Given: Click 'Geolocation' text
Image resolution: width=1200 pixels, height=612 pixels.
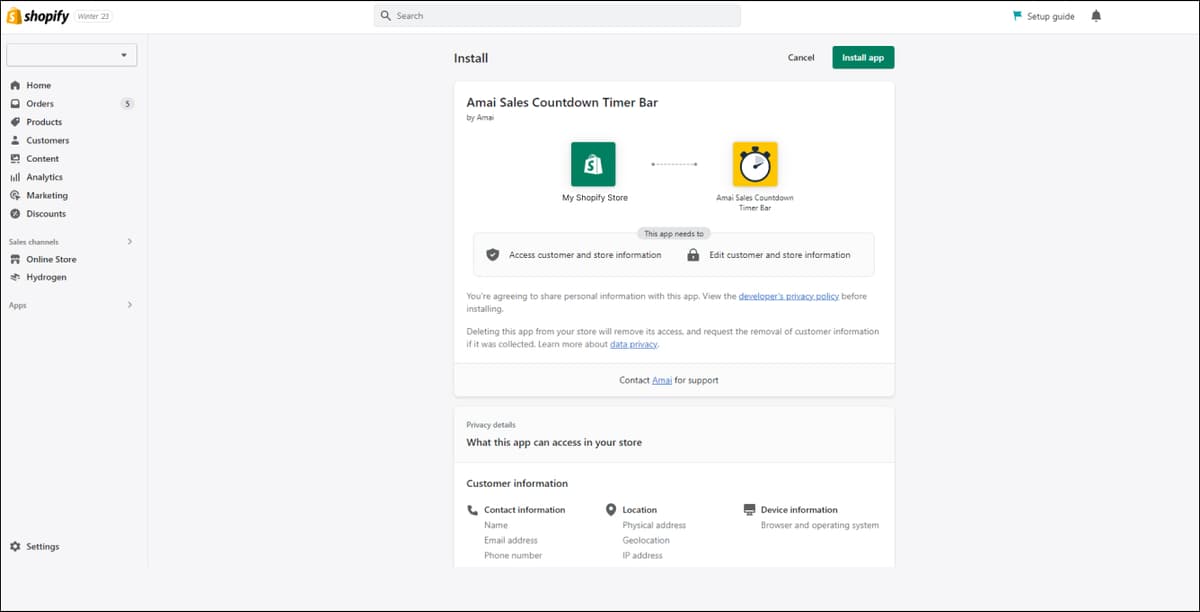Looking at the screenshot, I should pyautogui.click(x=646, y=540).
